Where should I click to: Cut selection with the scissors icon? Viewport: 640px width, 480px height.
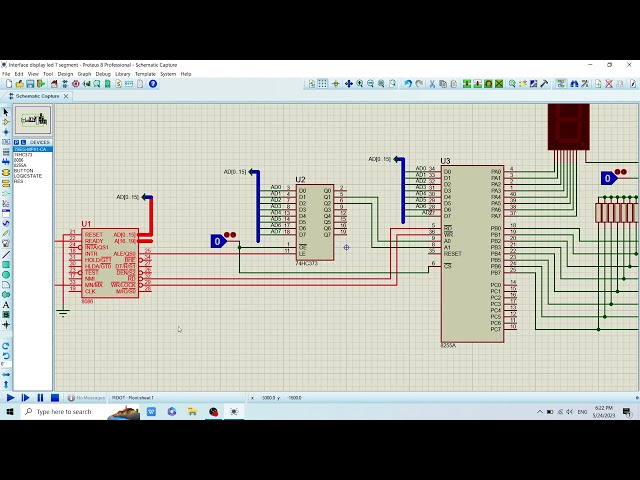(432, 84)
